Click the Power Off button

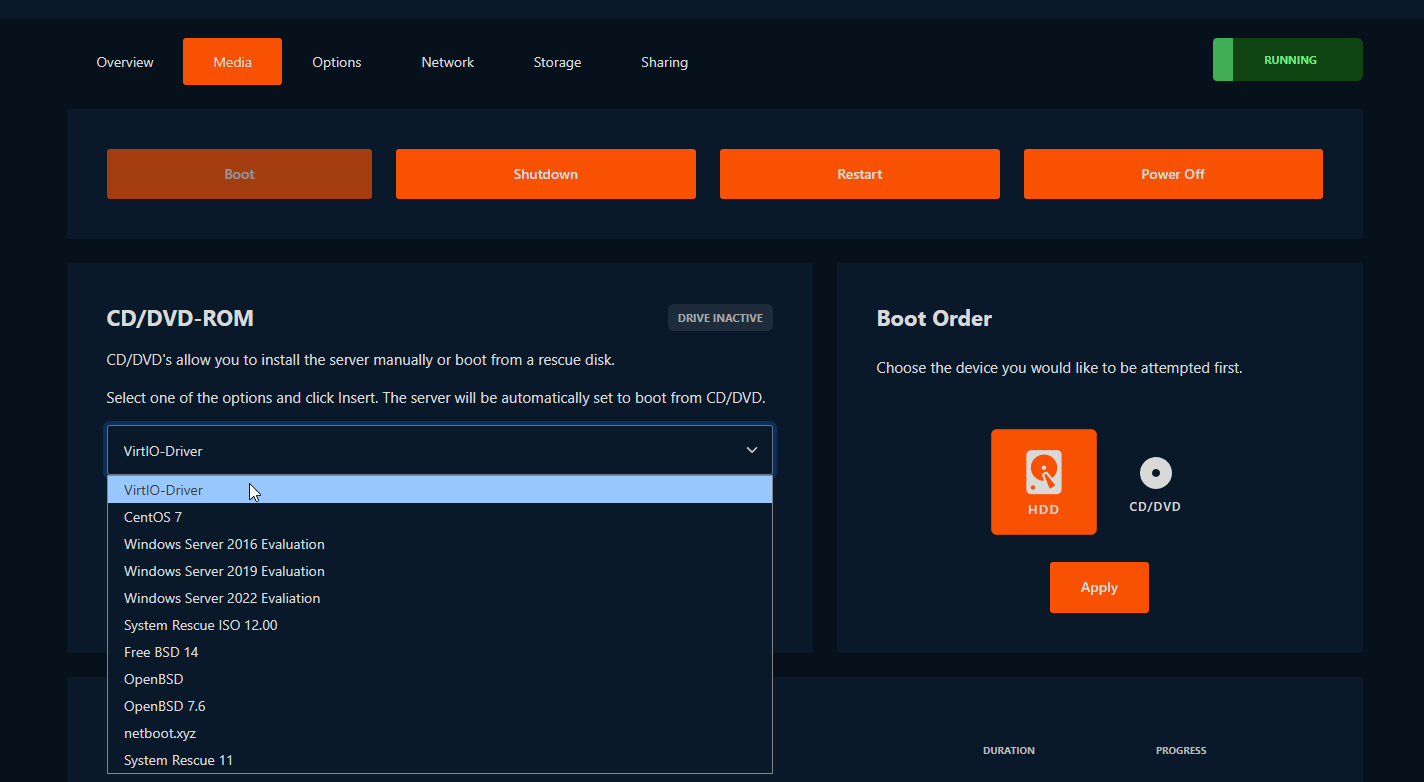(x=1172, y=174)
